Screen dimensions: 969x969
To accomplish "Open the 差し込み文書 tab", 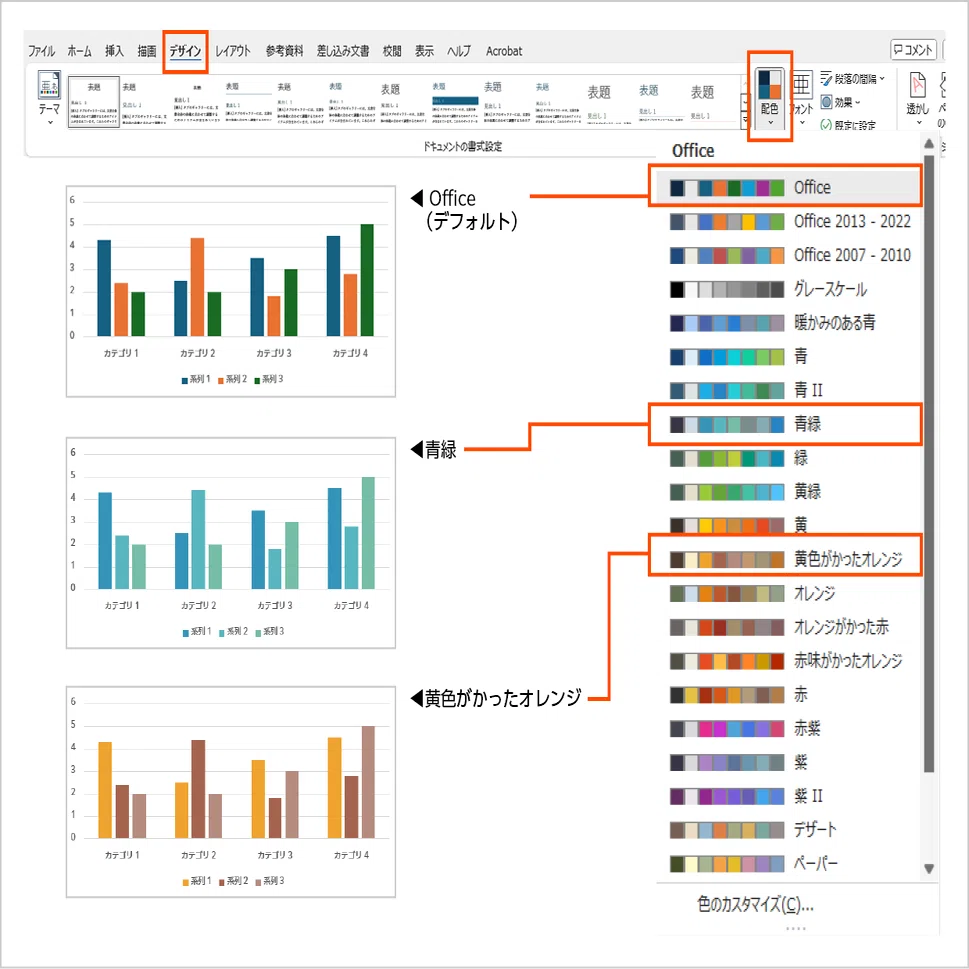I will 343,51.
